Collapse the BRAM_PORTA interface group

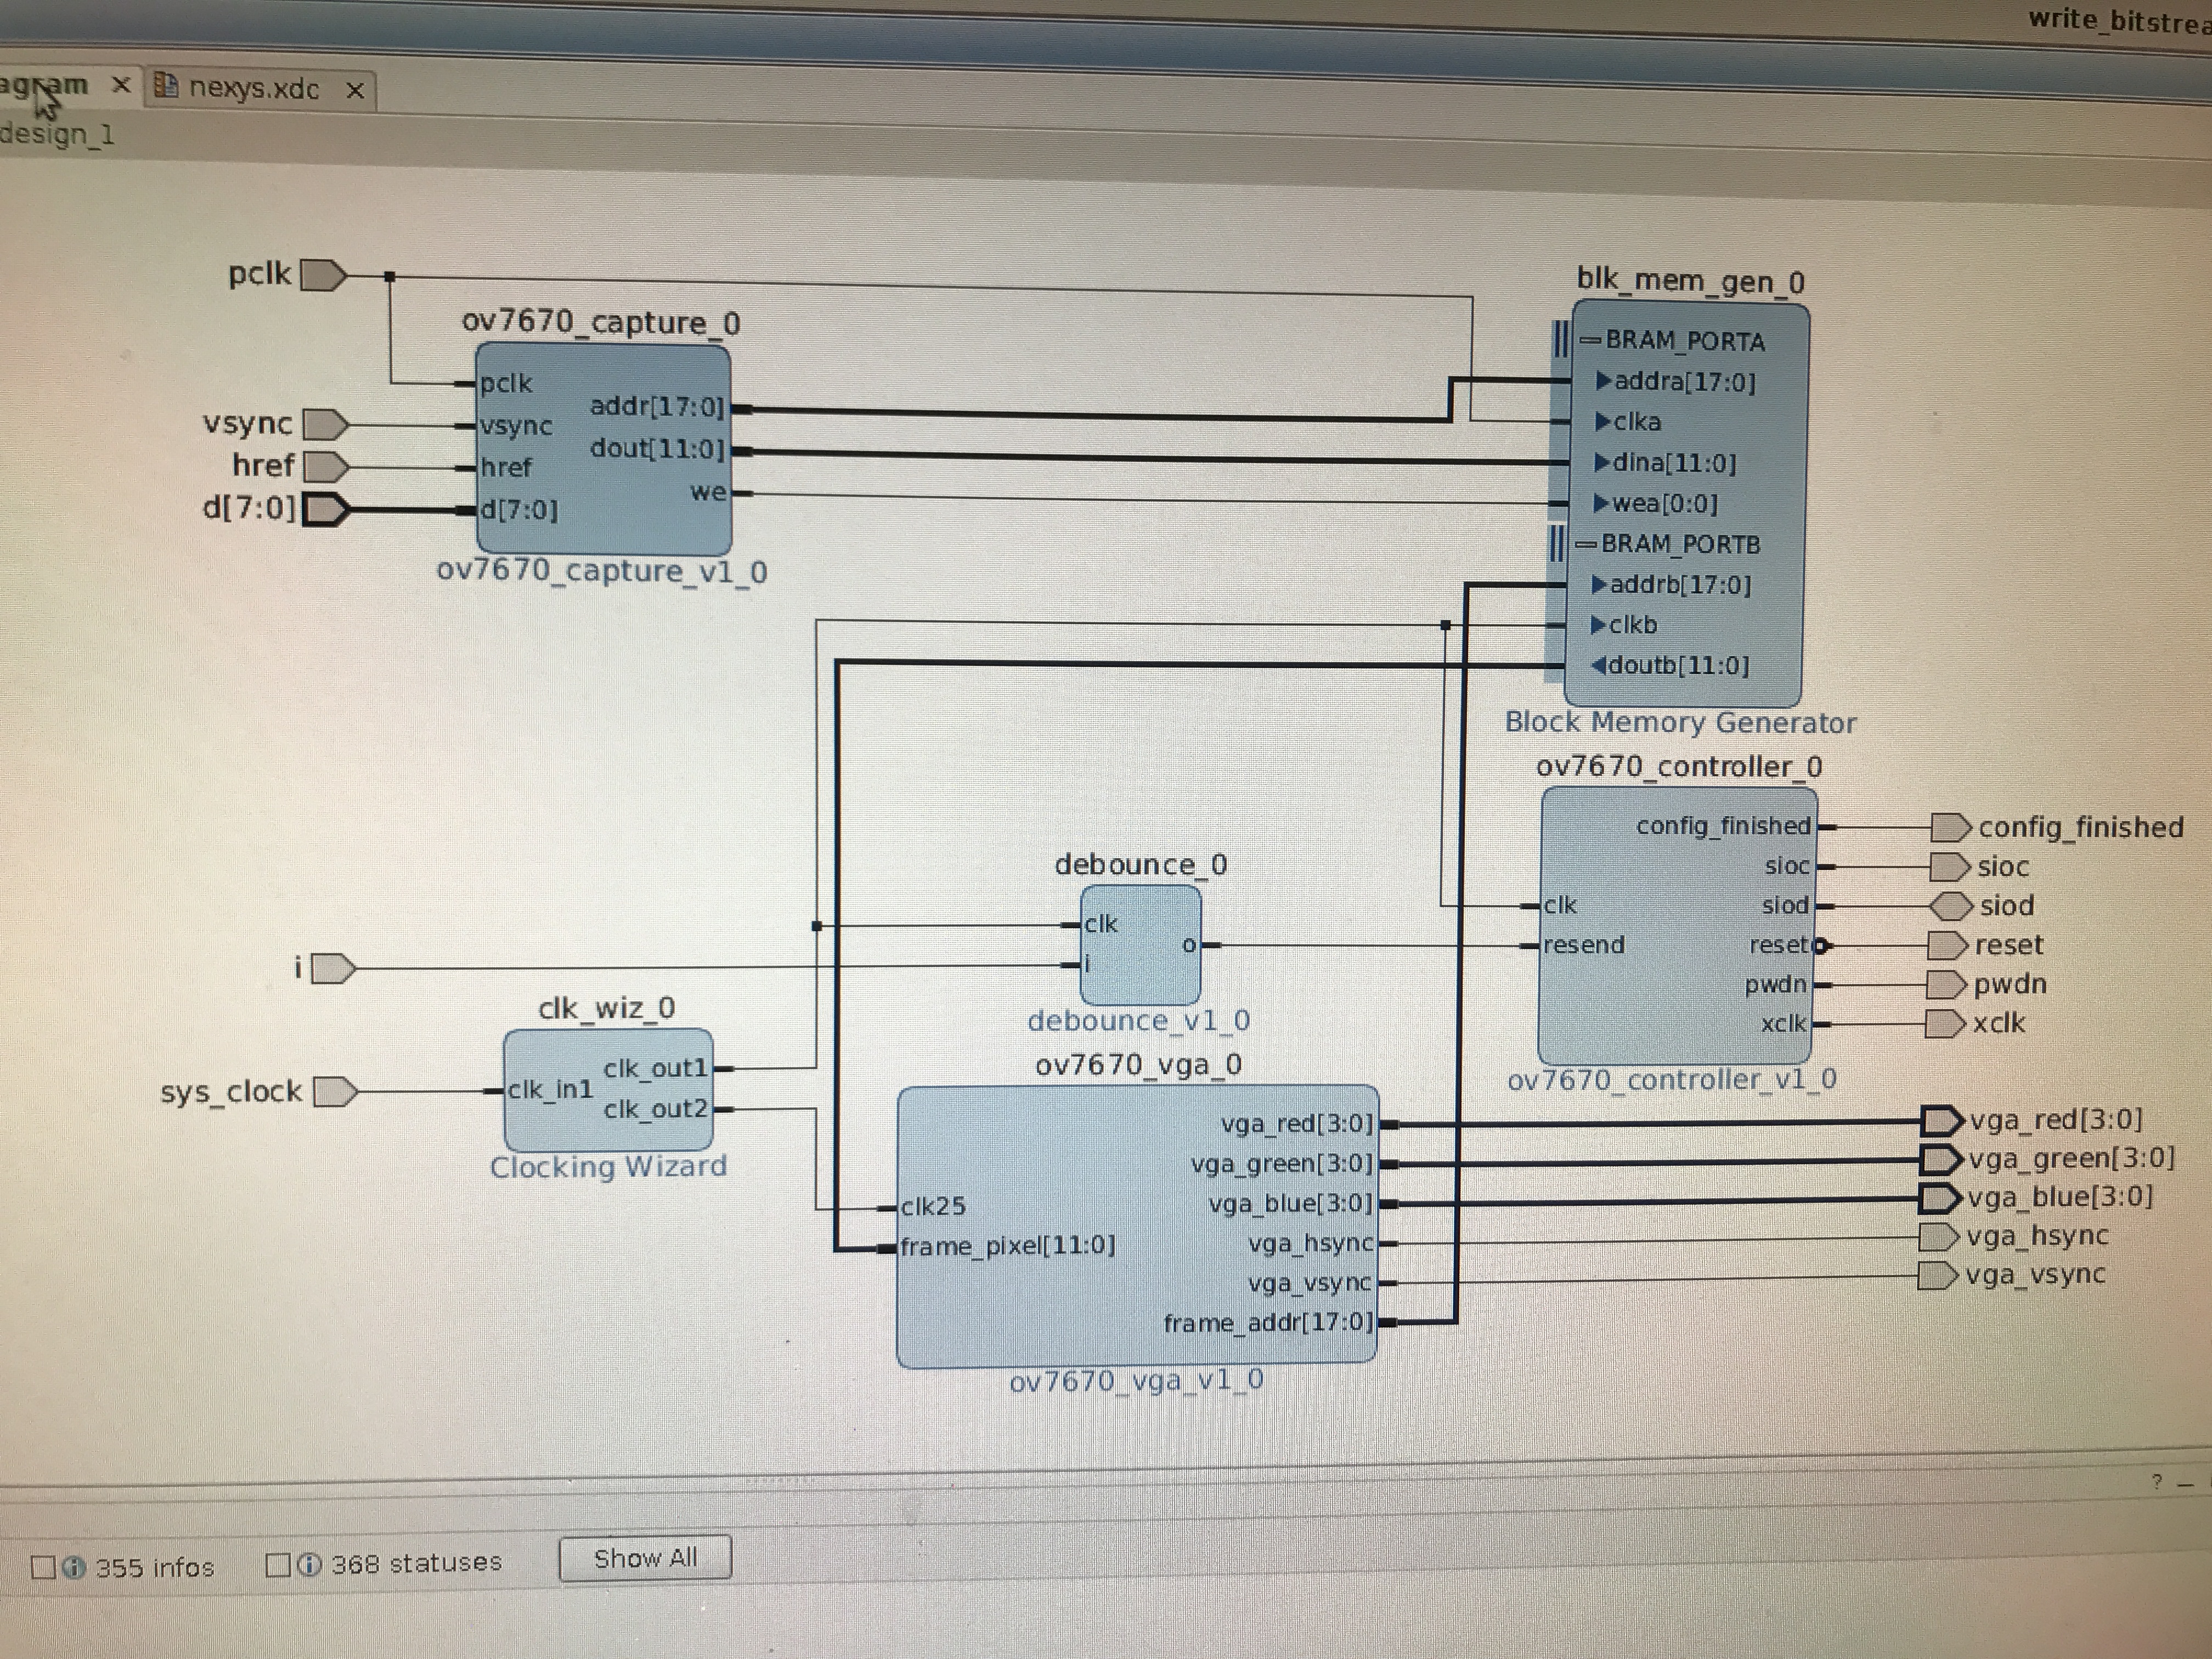(1589, 341)
